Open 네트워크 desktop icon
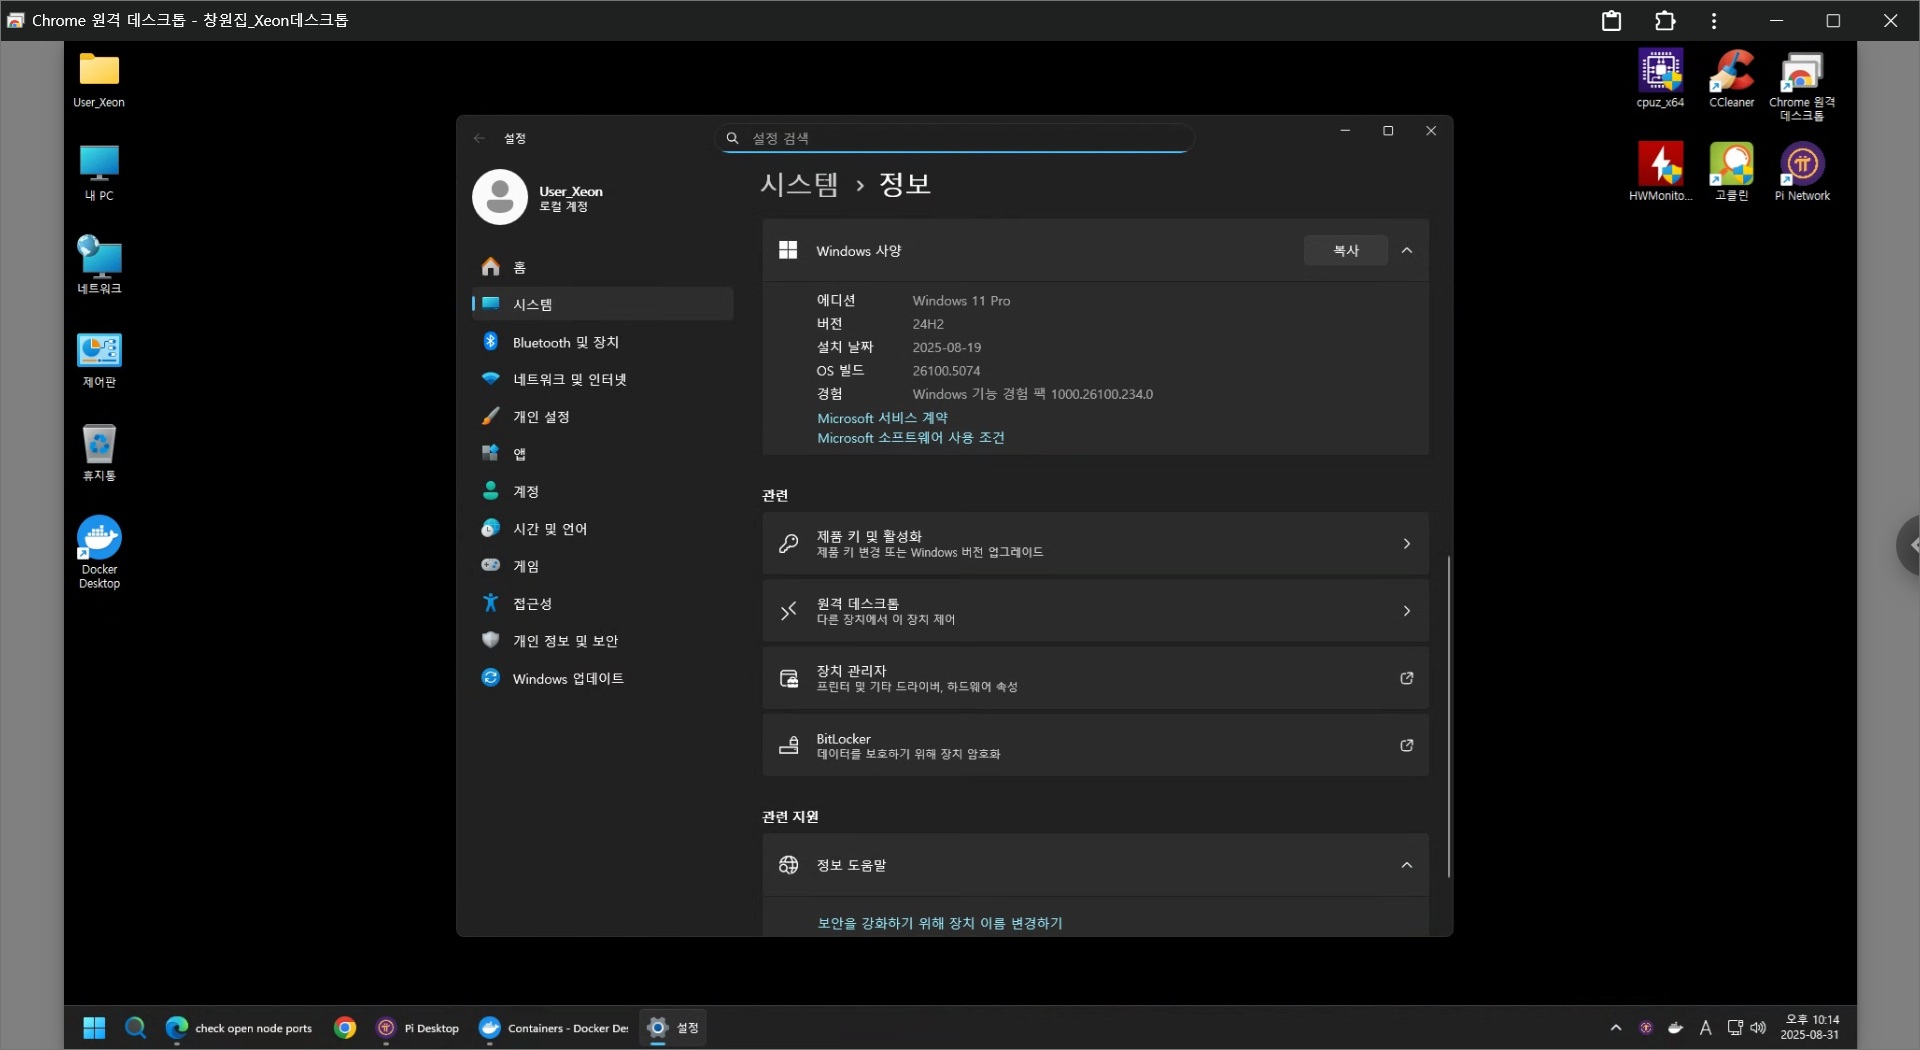Screen dimensions: 1920x1050 pos(99,266)
